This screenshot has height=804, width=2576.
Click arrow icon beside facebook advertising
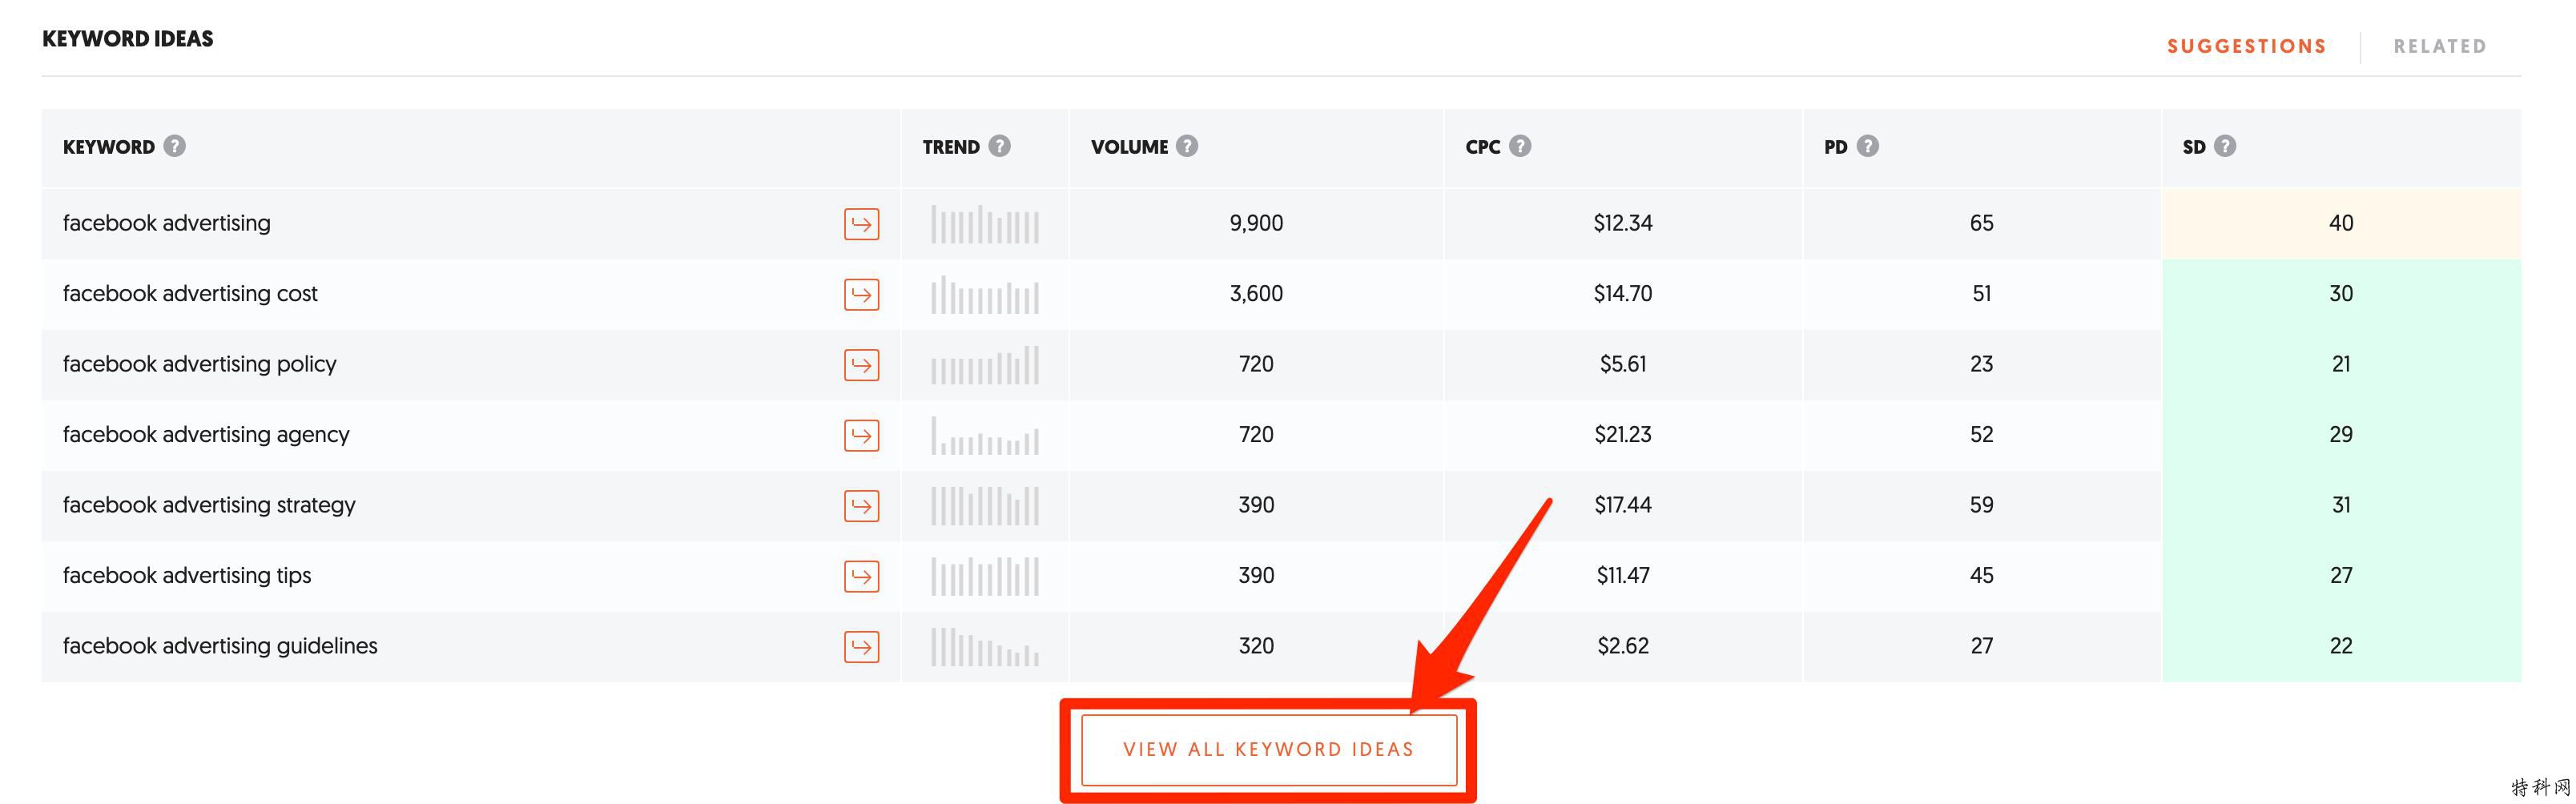tap(861, 224)
